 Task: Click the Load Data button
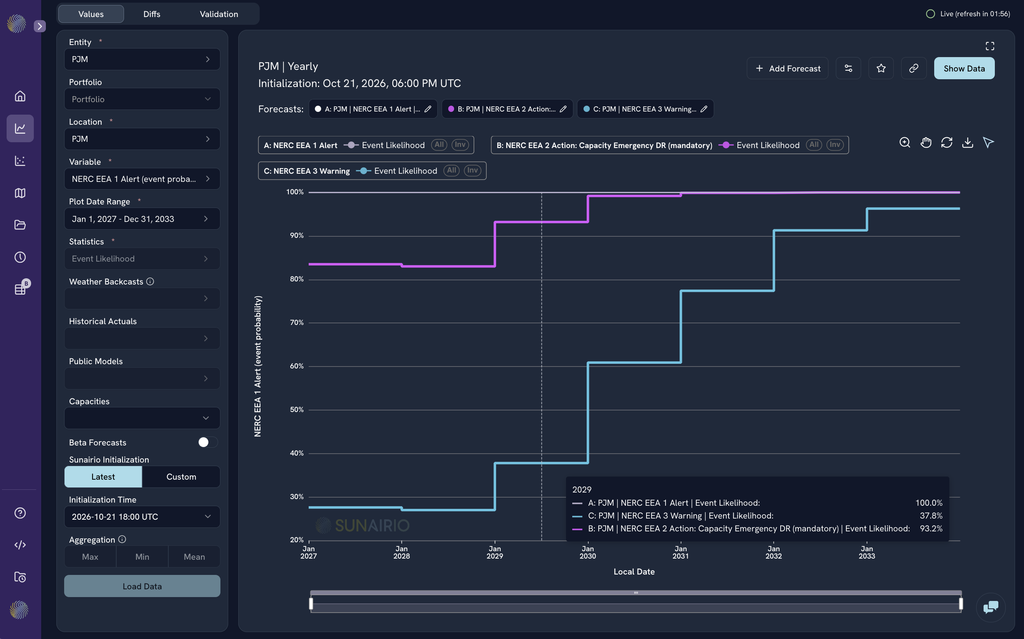[x=142, y=586]
